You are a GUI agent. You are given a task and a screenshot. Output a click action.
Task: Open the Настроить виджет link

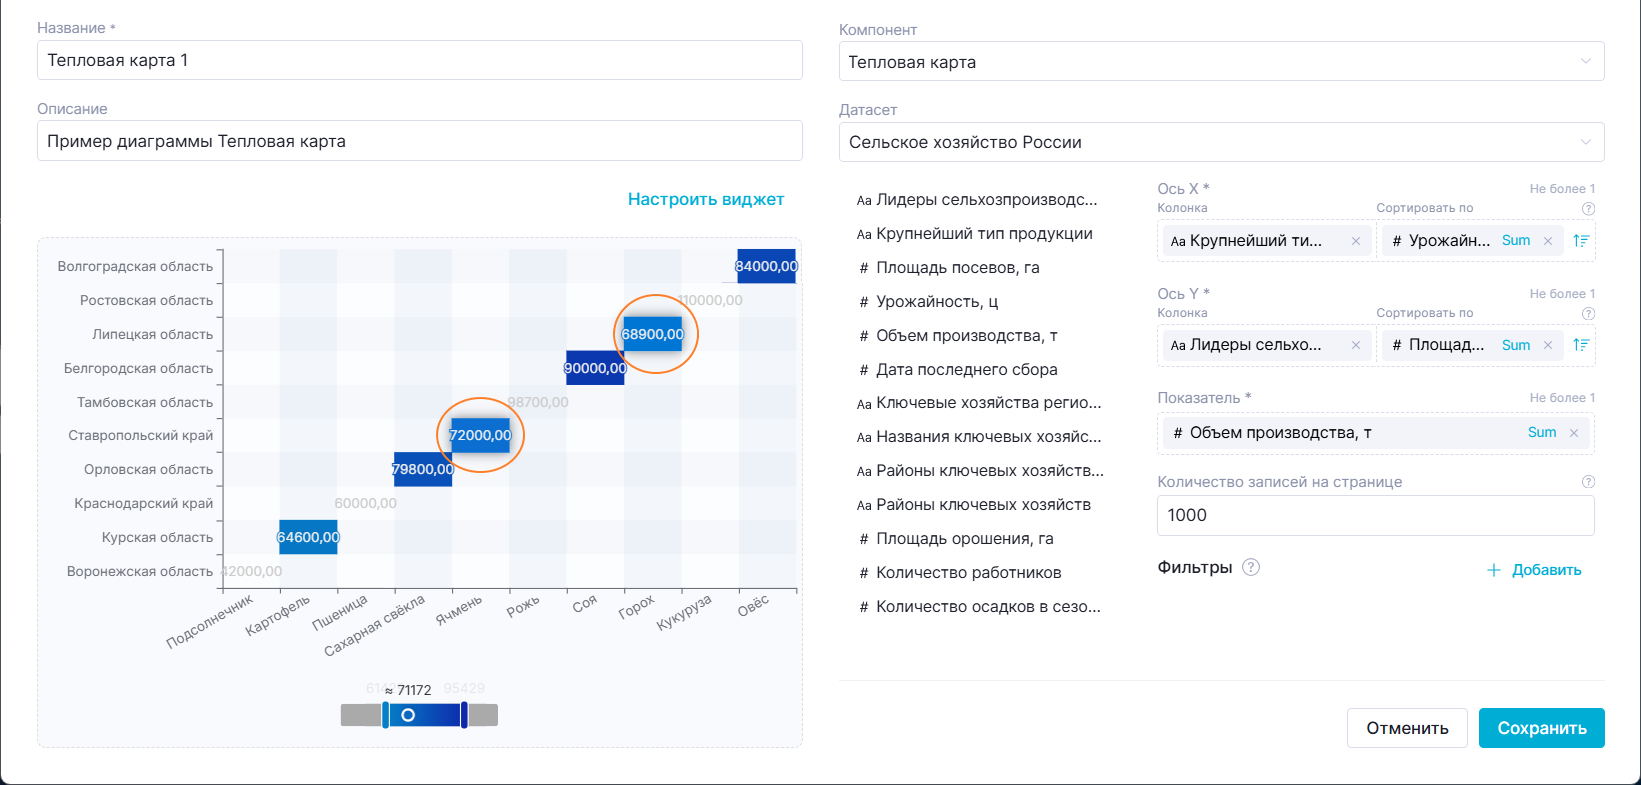point(705,199)
